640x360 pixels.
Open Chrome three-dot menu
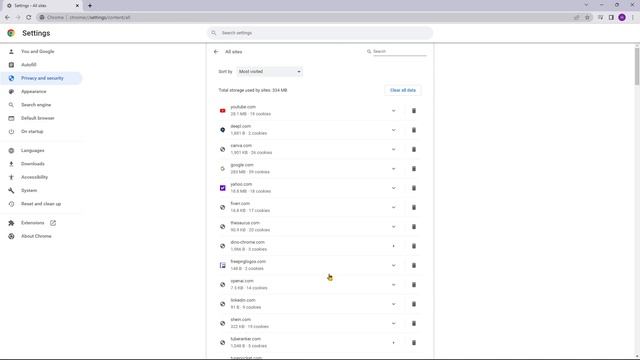(x=633, y=18)
